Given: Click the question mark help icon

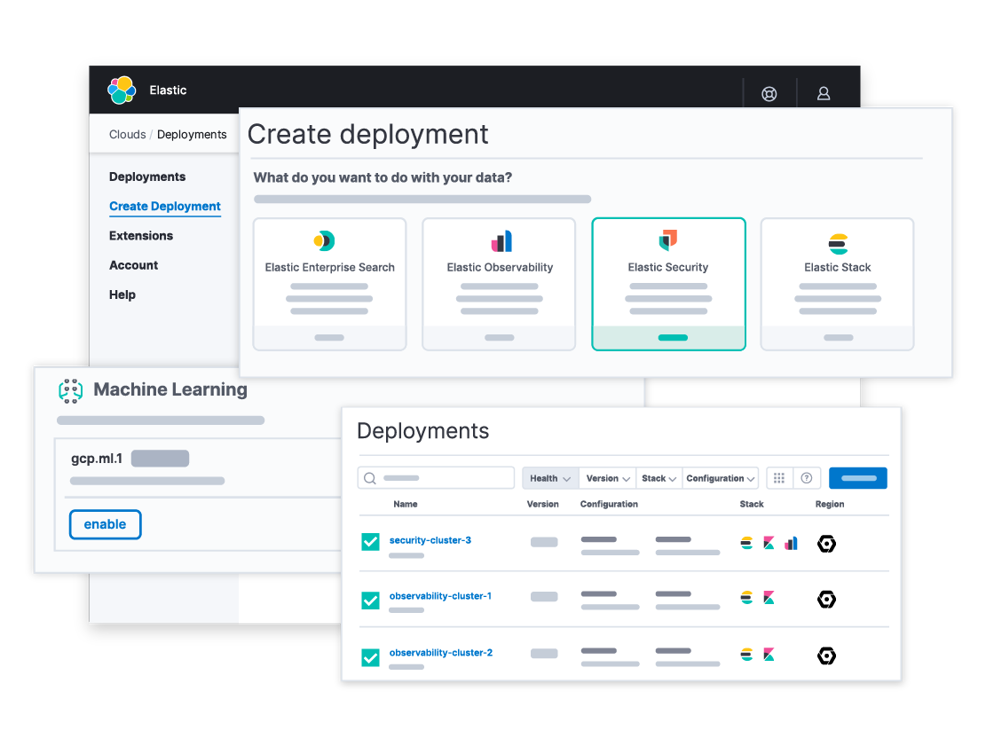Looking at the screenshot, I should click(807, 478).
